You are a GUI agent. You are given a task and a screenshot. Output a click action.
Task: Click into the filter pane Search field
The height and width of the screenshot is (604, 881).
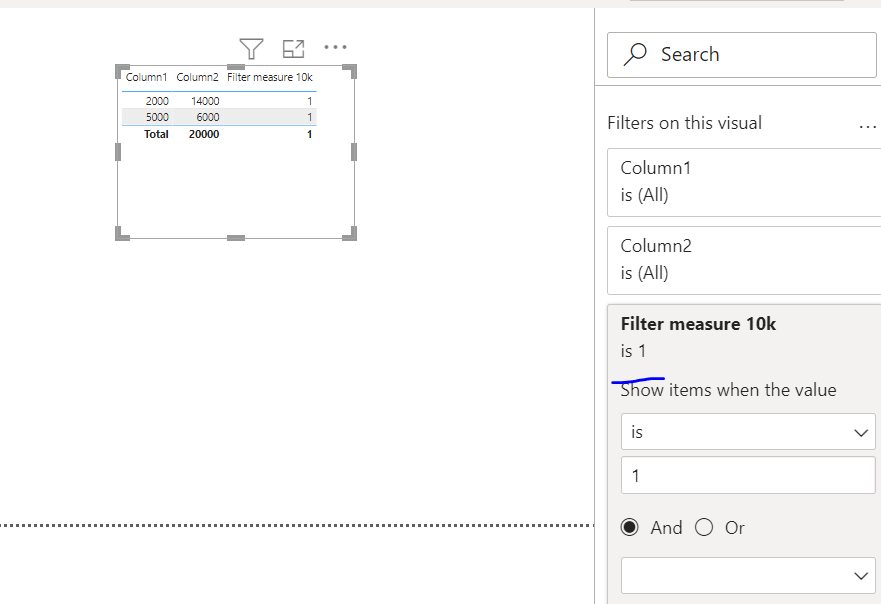742,55
